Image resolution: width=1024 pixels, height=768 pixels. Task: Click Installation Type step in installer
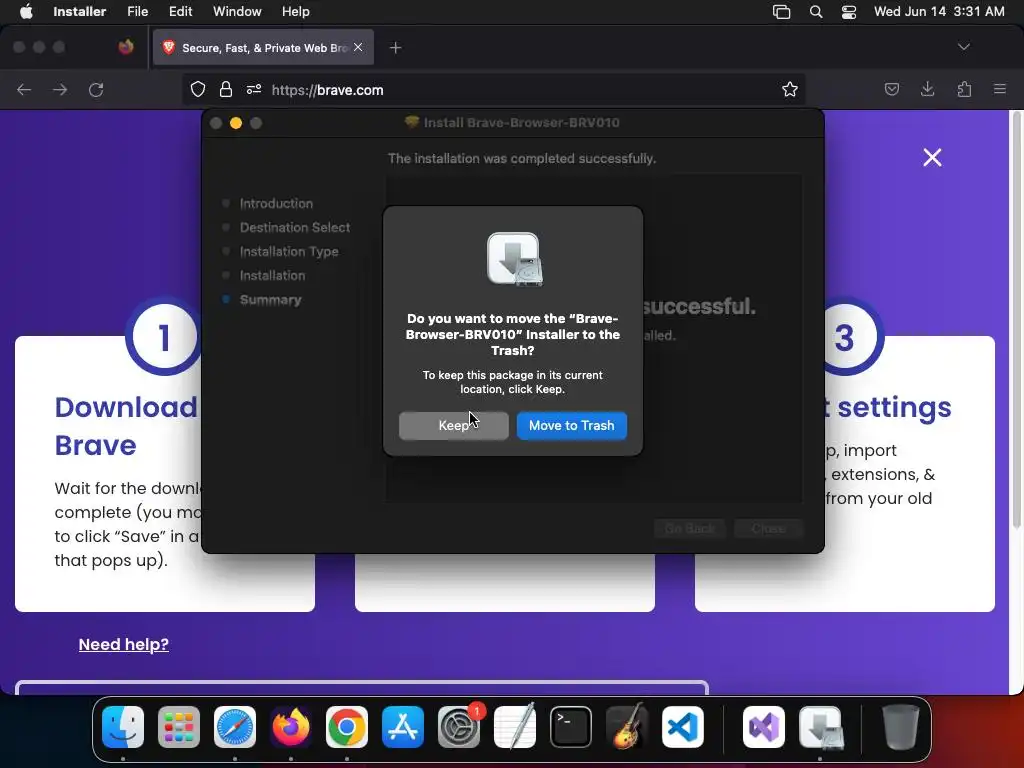pyautogui.click(x=289, y=251)
